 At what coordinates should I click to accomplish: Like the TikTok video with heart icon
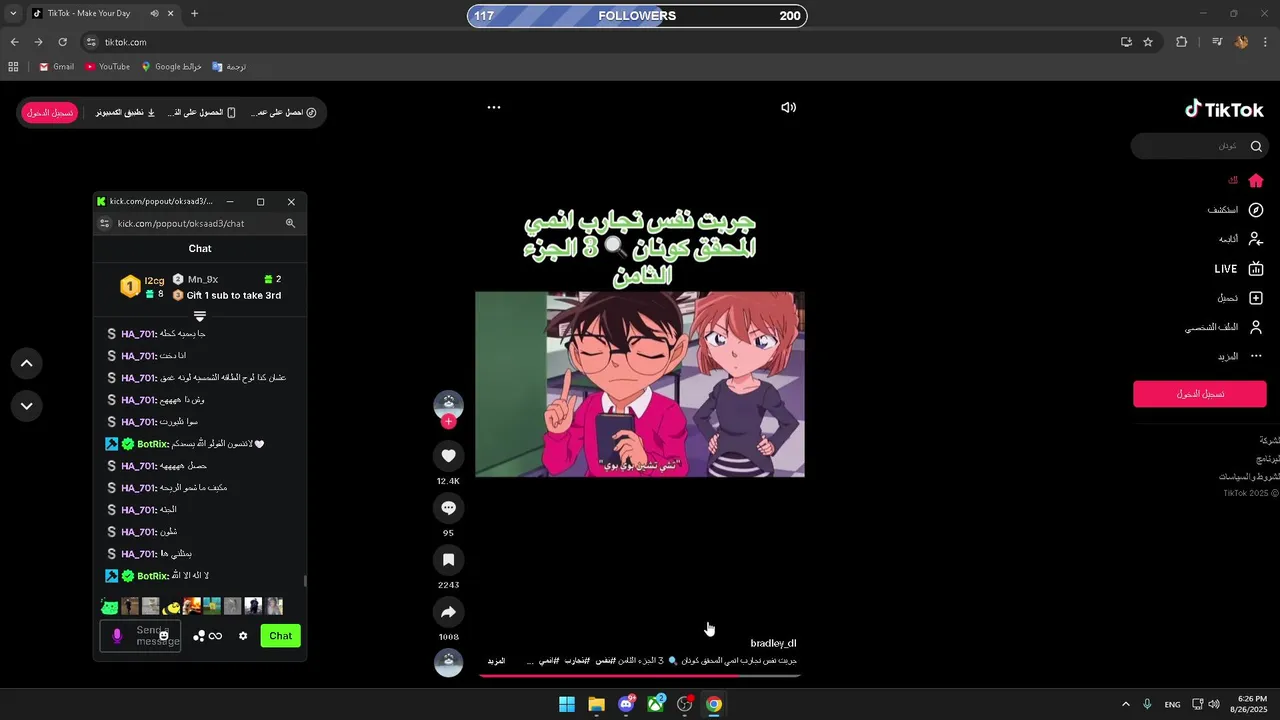(x=448, y=456)
